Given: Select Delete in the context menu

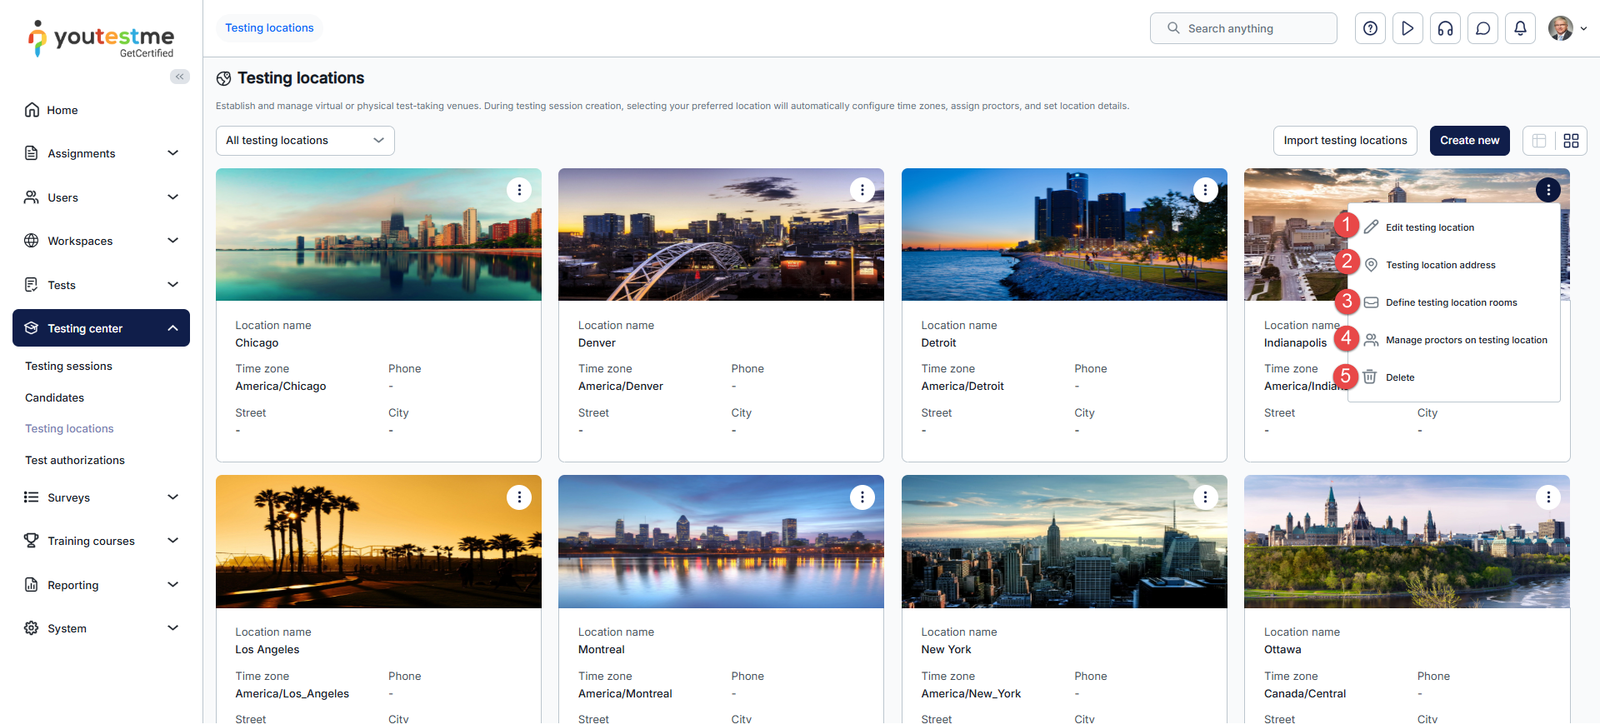Looking at the screenshot, I should (x=1400, y=378).
